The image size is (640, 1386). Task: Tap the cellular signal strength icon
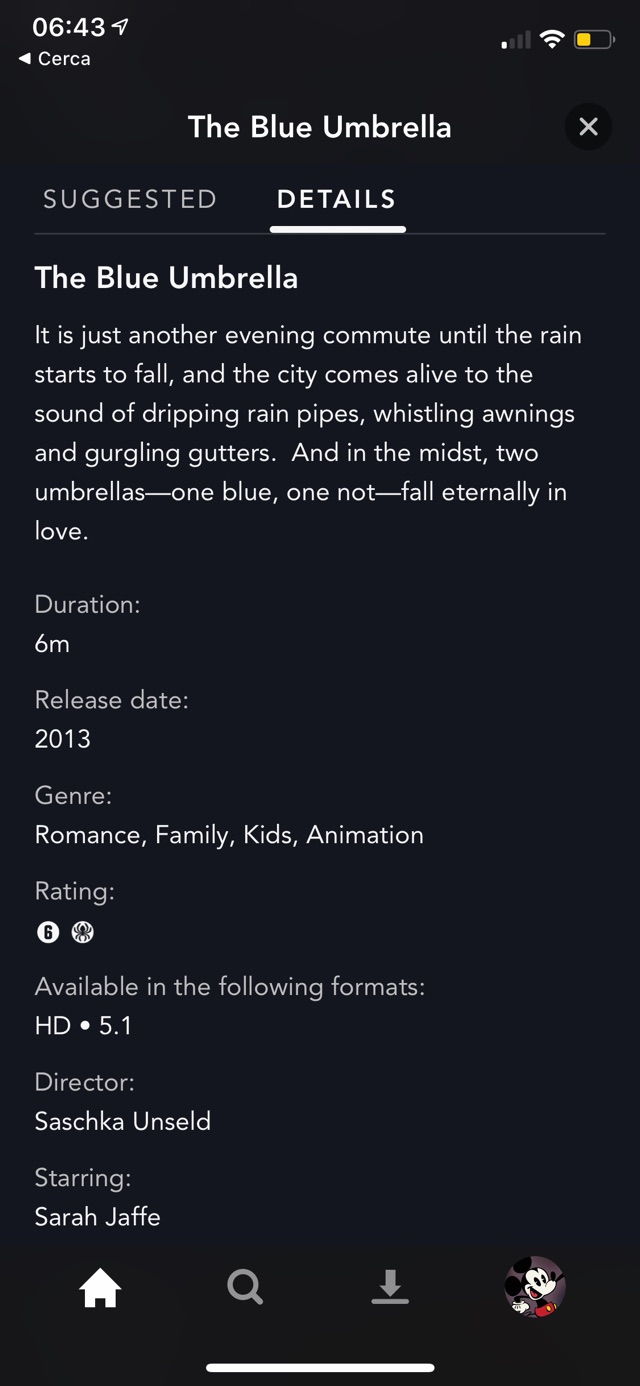pyautogui.click(x=516, y=41)
